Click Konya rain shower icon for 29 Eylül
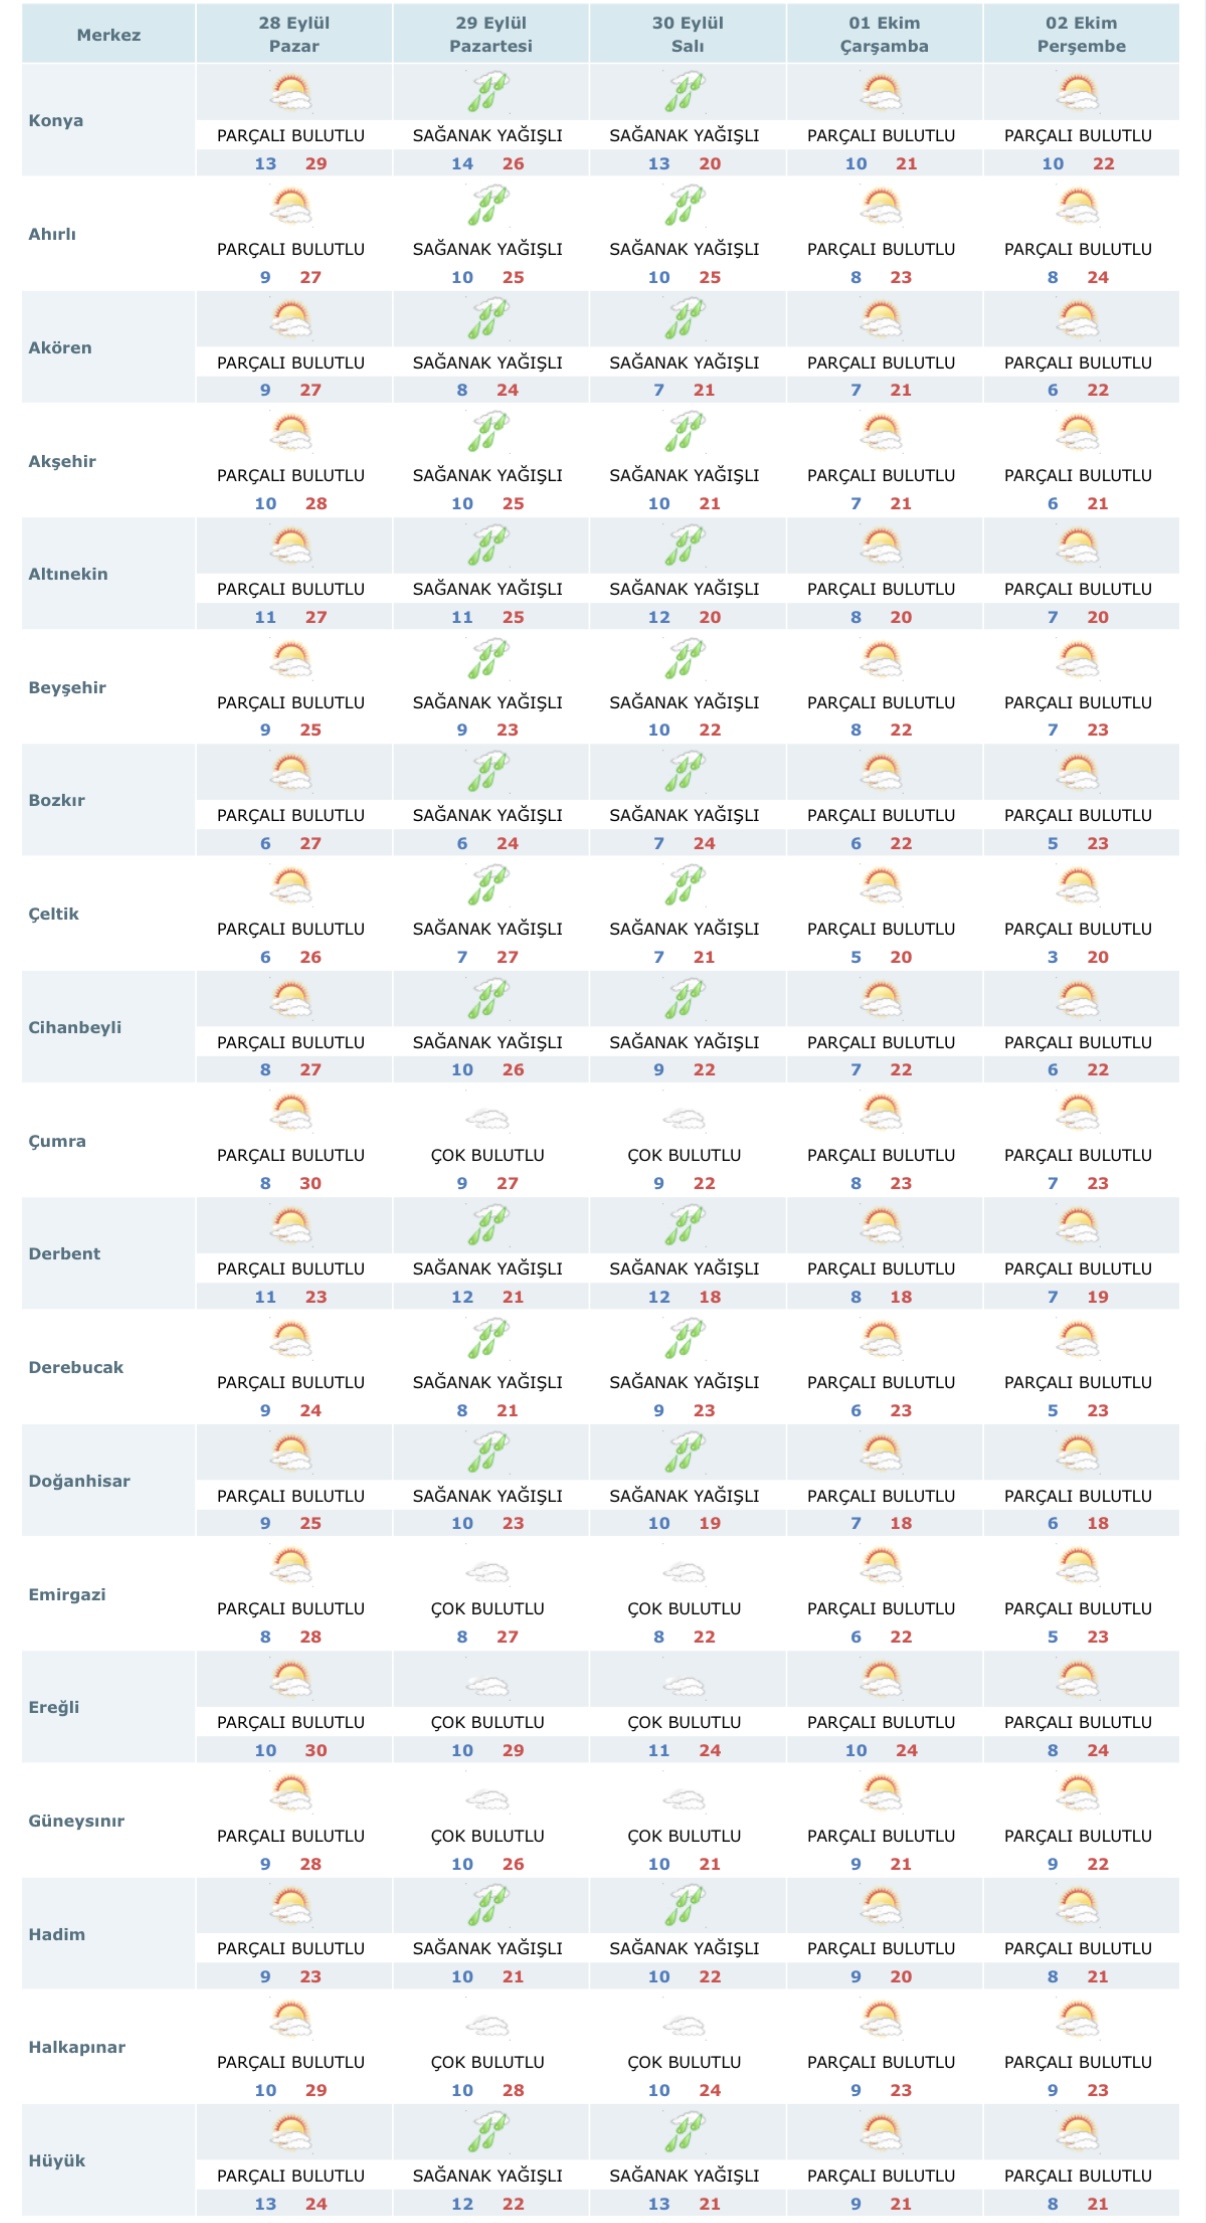The image size is (1206, 2223). coord(488,94)
